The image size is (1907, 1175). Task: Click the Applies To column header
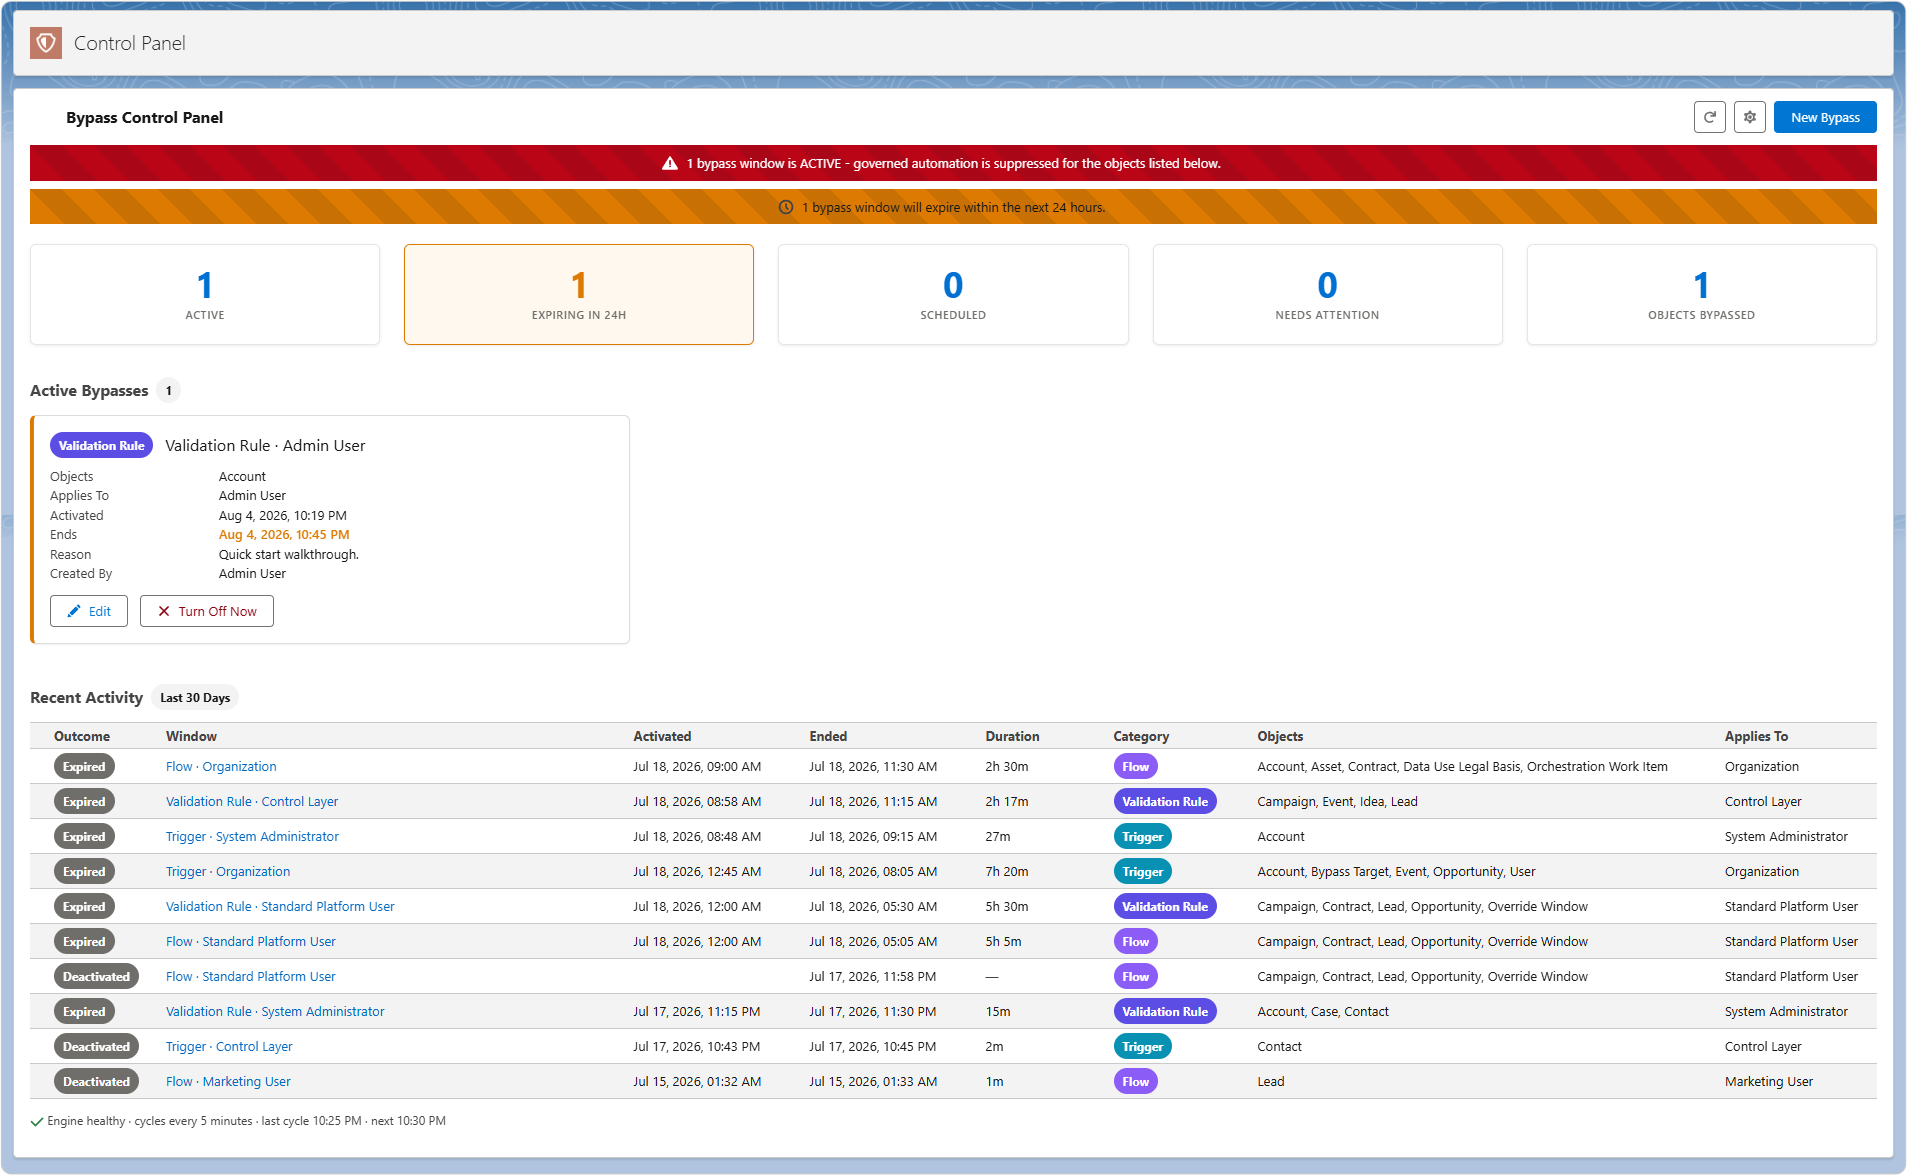(1756, 736)
